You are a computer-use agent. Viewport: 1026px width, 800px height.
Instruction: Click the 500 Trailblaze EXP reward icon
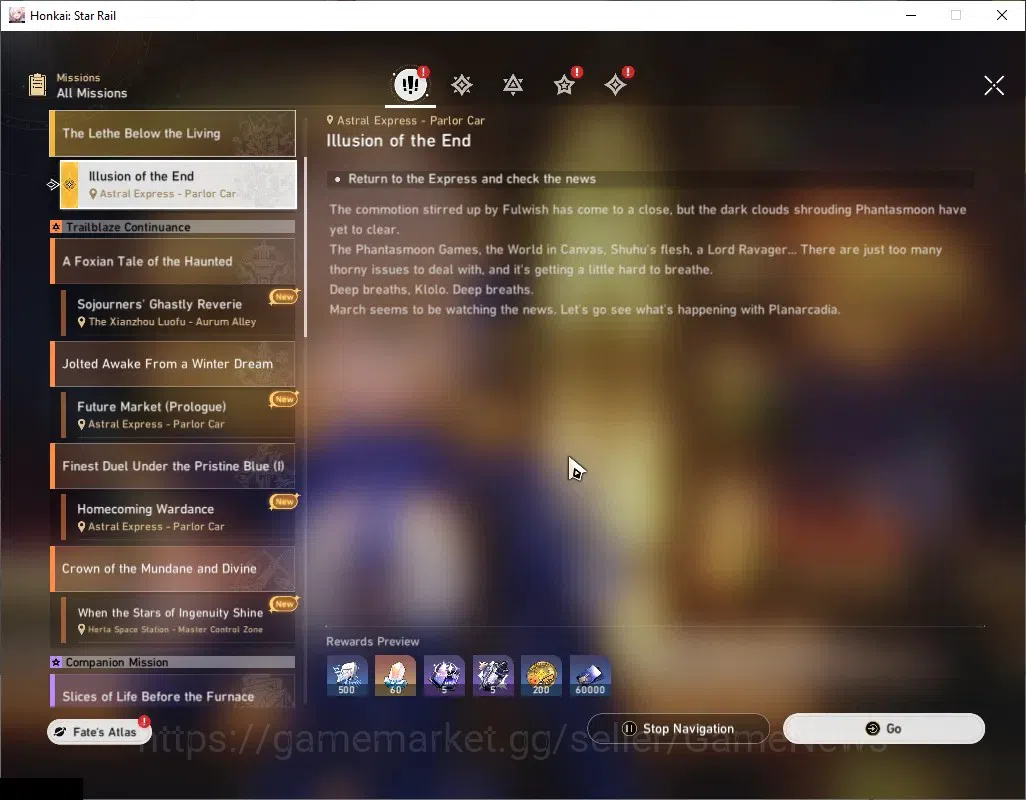click(x=347, y=676)
